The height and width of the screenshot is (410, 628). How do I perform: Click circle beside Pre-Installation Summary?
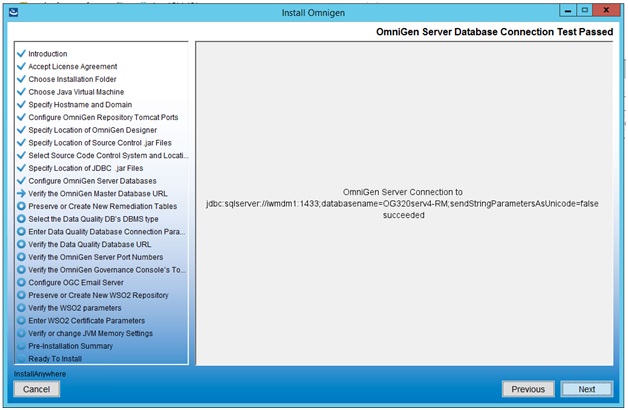(22, 346)
